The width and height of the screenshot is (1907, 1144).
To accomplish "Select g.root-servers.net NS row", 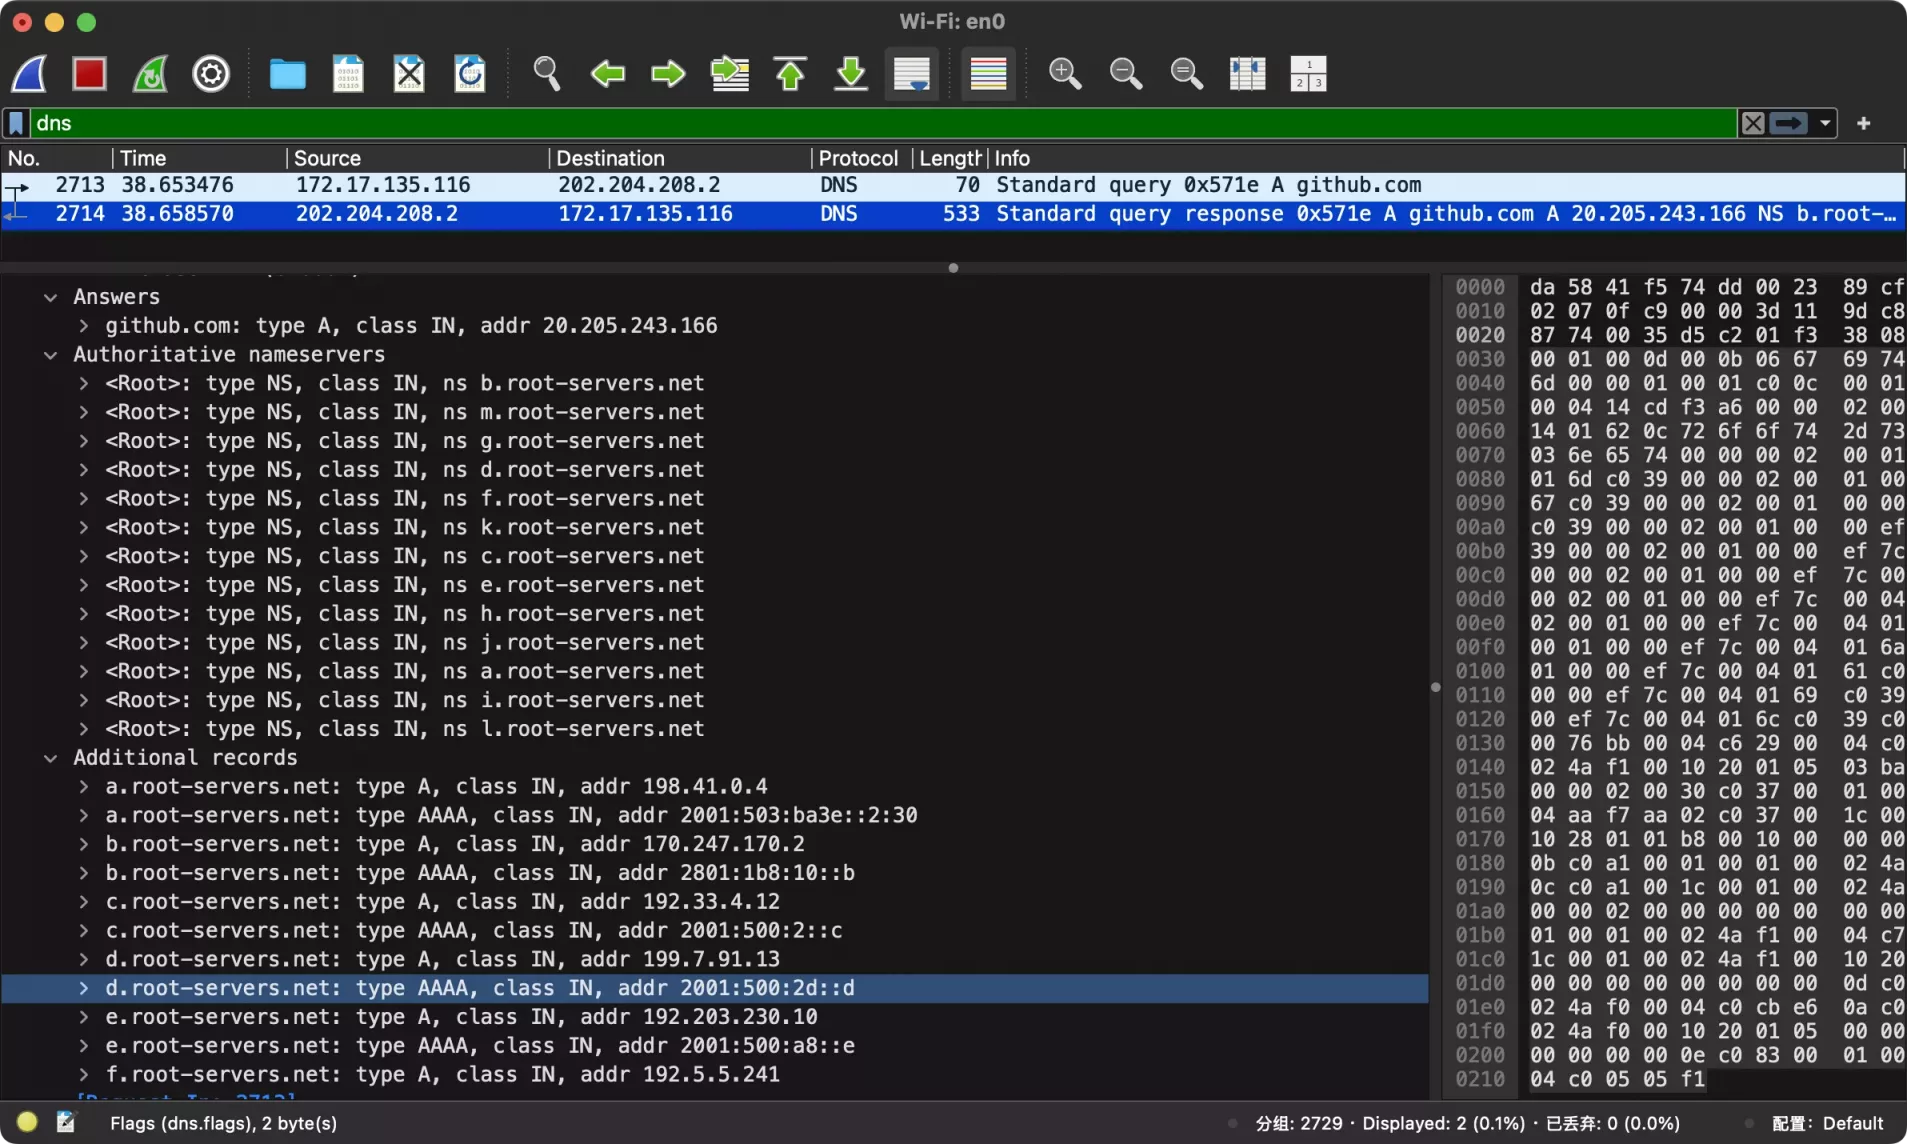I will click(x=715, y=441).
